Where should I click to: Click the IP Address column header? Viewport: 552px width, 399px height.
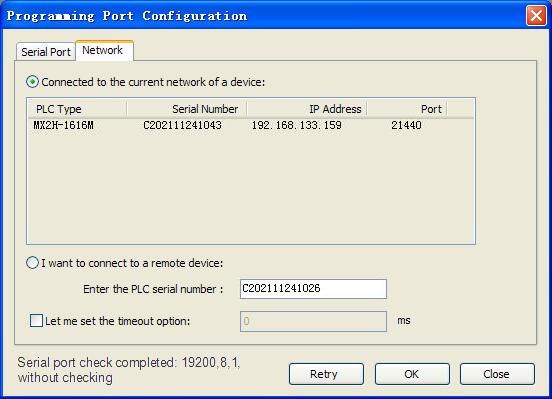pyautogui.click(x=307, y=109)
